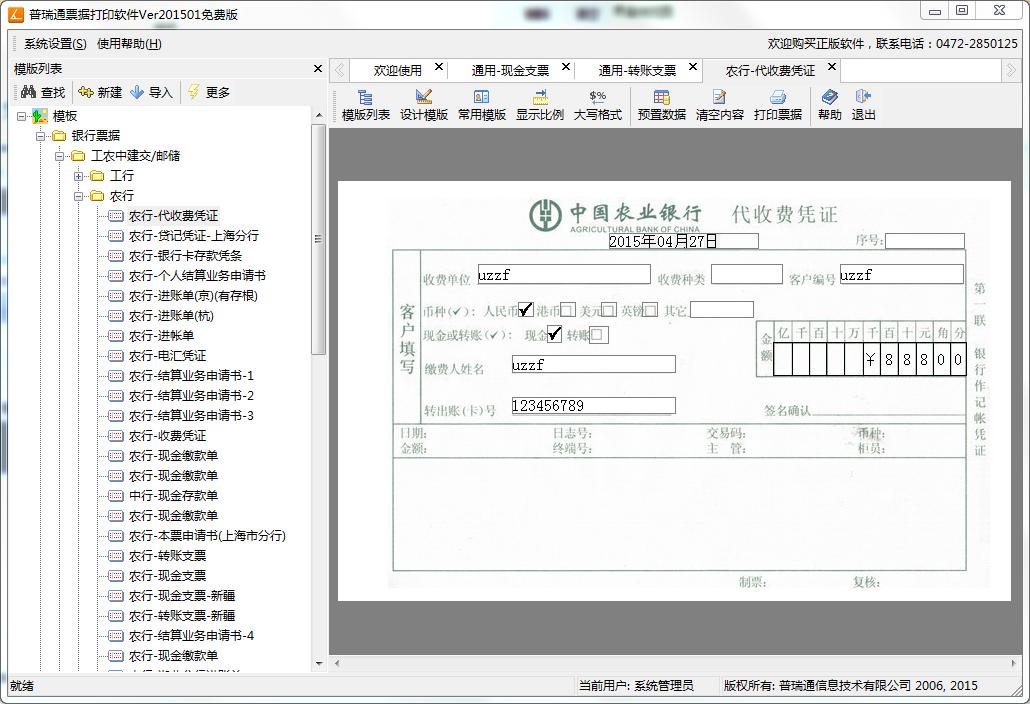The image size is (1030, 704).
Task: Open the 模版列表 toolbar icon
Action: pyautogui.click(x=366, y=106)
